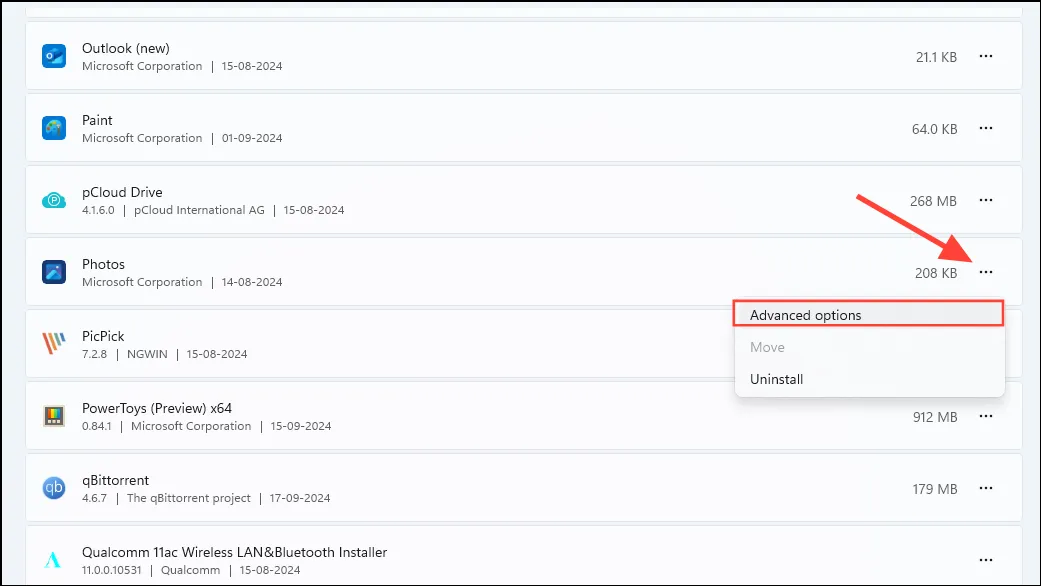The image size is (1041, 586).
Task: Click the Photos app icon
Action: 54,272
